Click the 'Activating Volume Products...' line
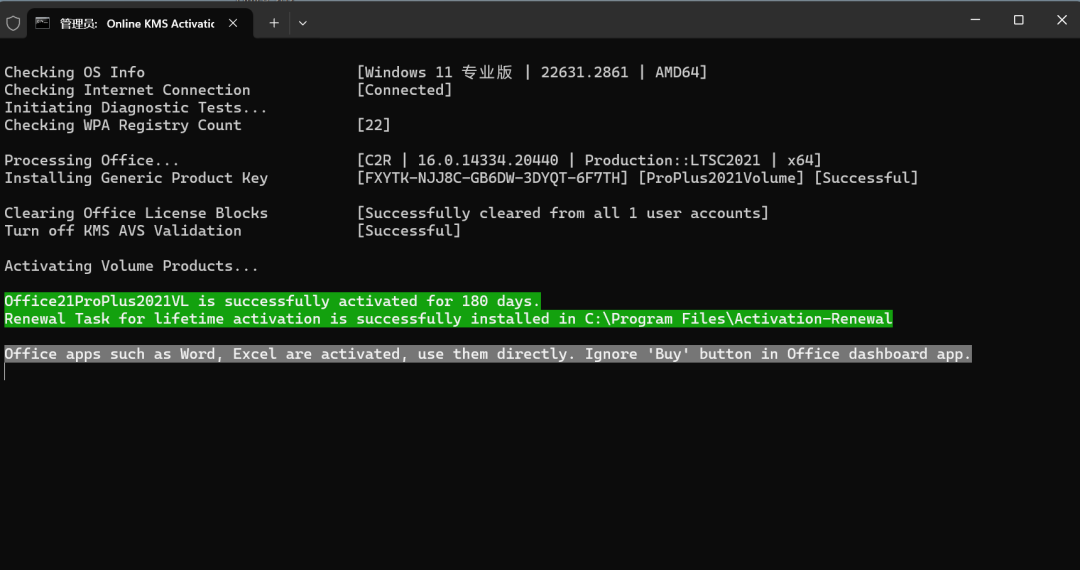 (131, 266)
